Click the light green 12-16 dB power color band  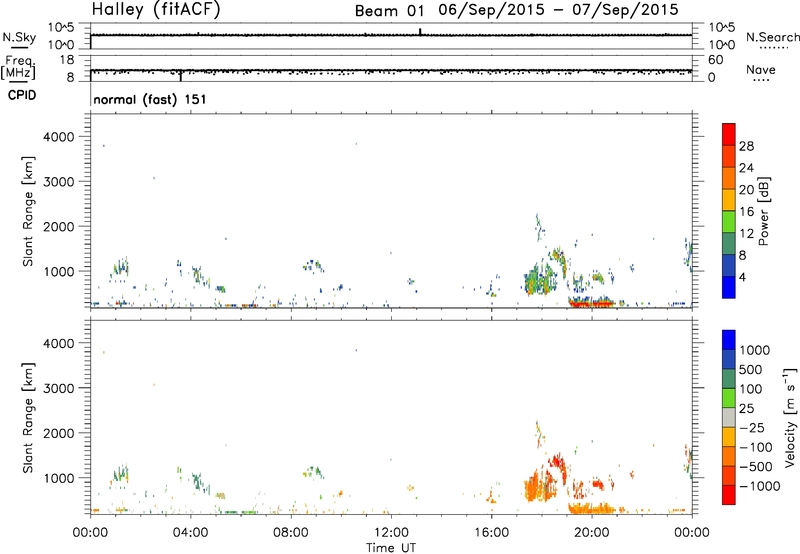729,221
